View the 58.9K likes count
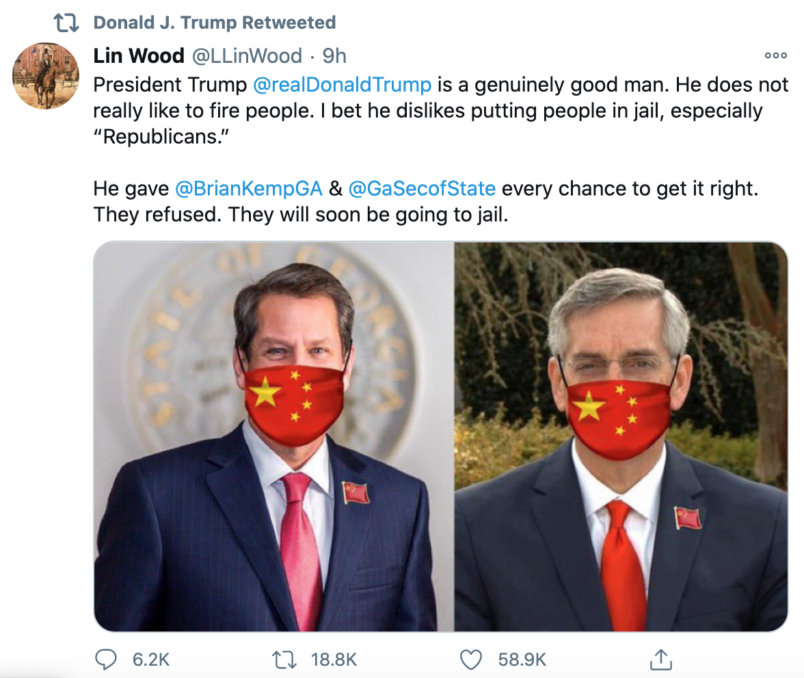 522,660
